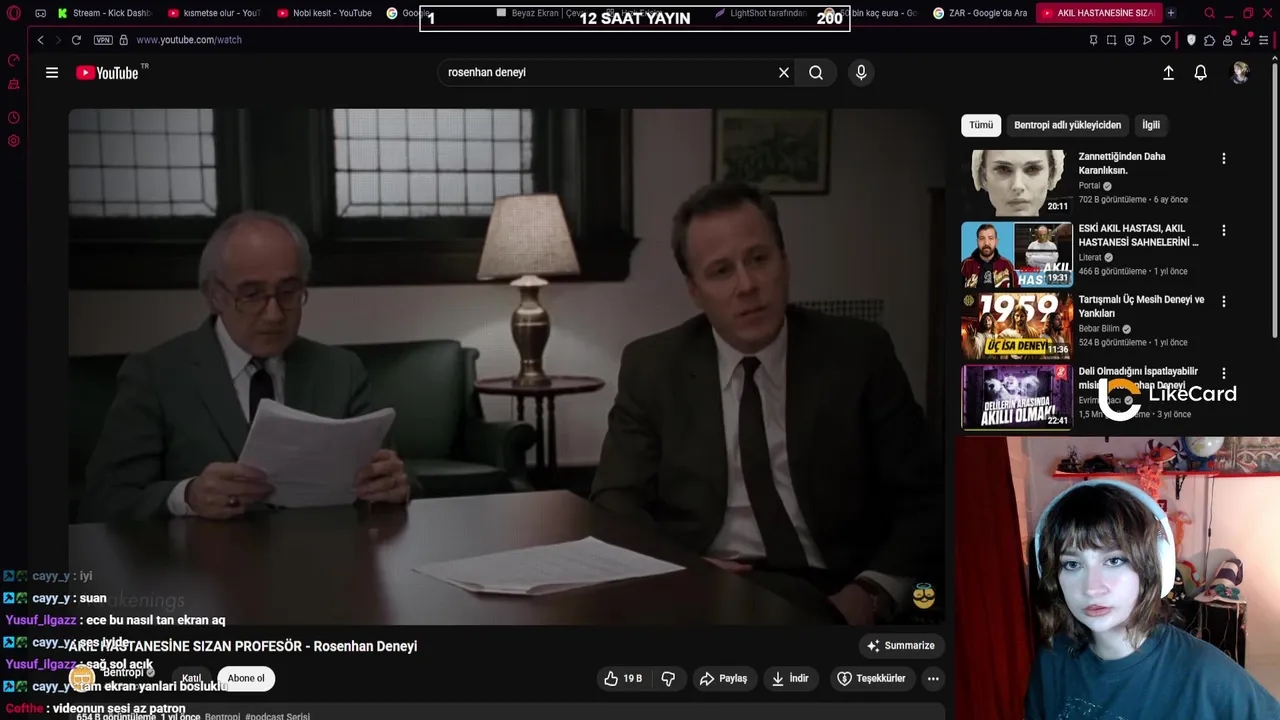This screenshot has width=1280, height=720.
Task: Open options menu for 'Tartışmalı Üç Mesih Deneyi'
Action: [1223, 301]
